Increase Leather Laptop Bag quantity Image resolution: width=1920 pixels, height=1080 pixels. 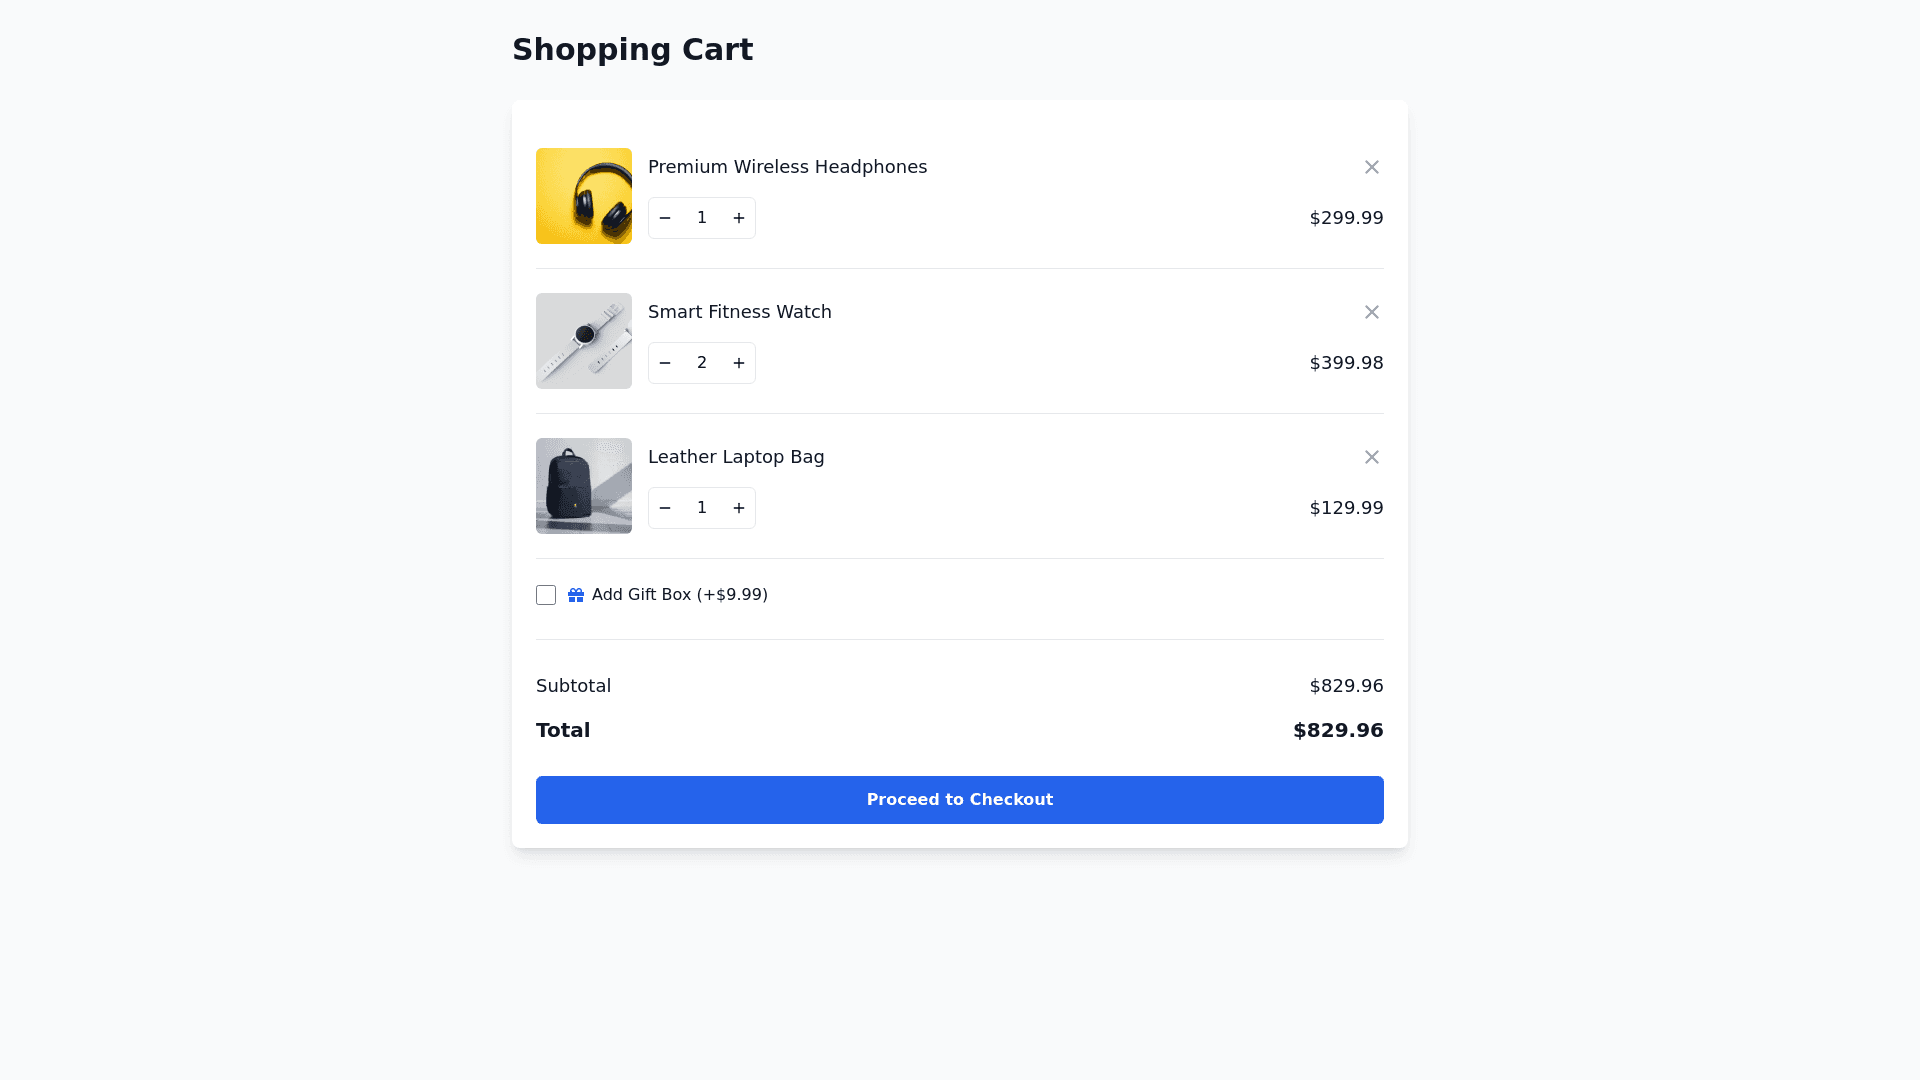pyautogui.click(x=739, y=508)
